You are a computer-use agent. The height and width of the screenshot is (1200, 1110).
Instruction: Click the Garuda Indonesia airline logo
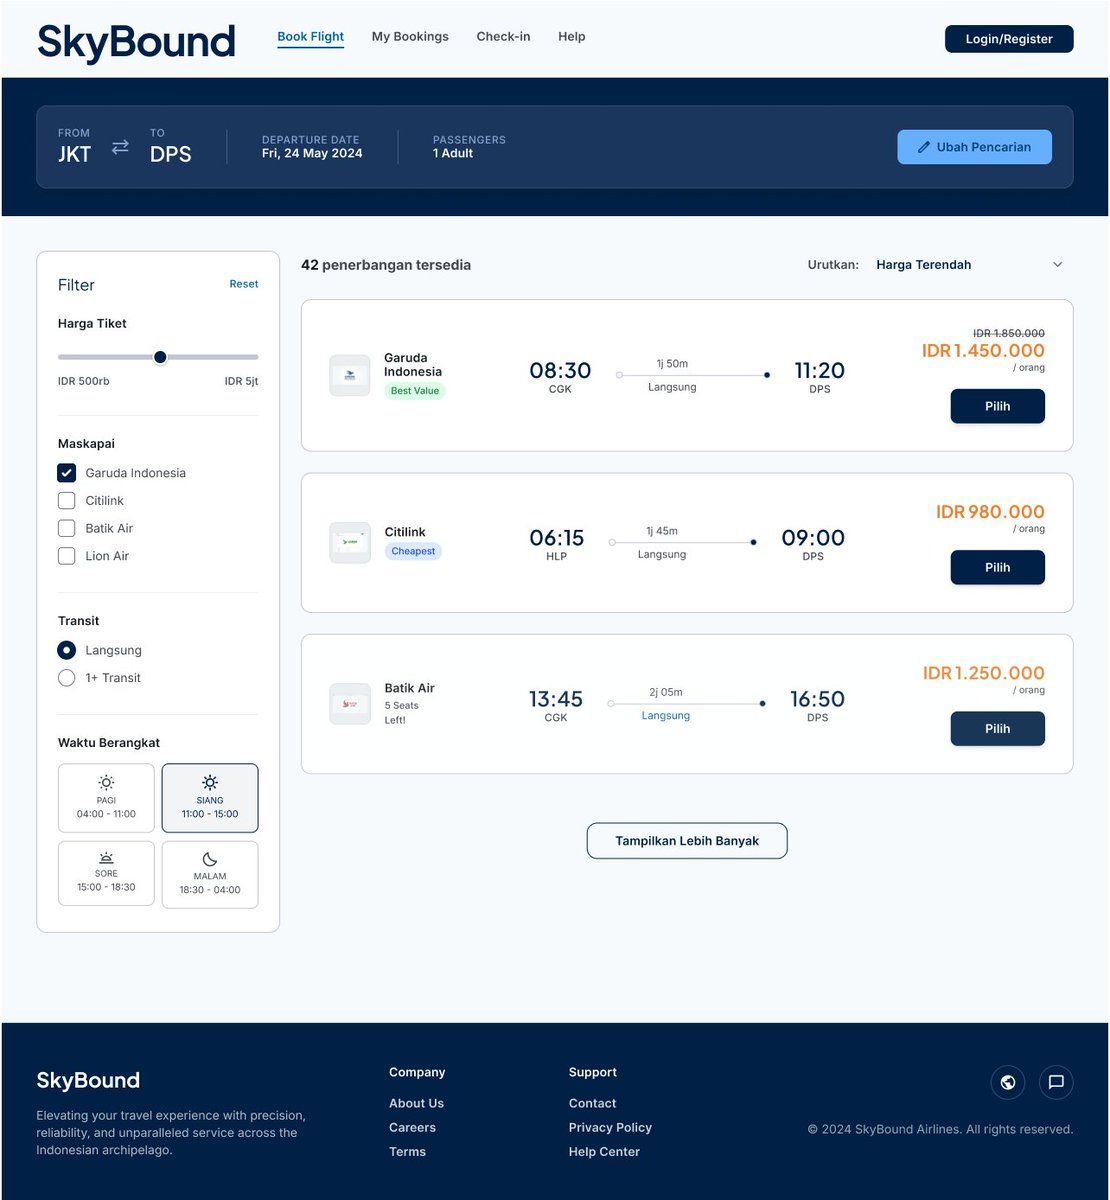click(350, 375)
